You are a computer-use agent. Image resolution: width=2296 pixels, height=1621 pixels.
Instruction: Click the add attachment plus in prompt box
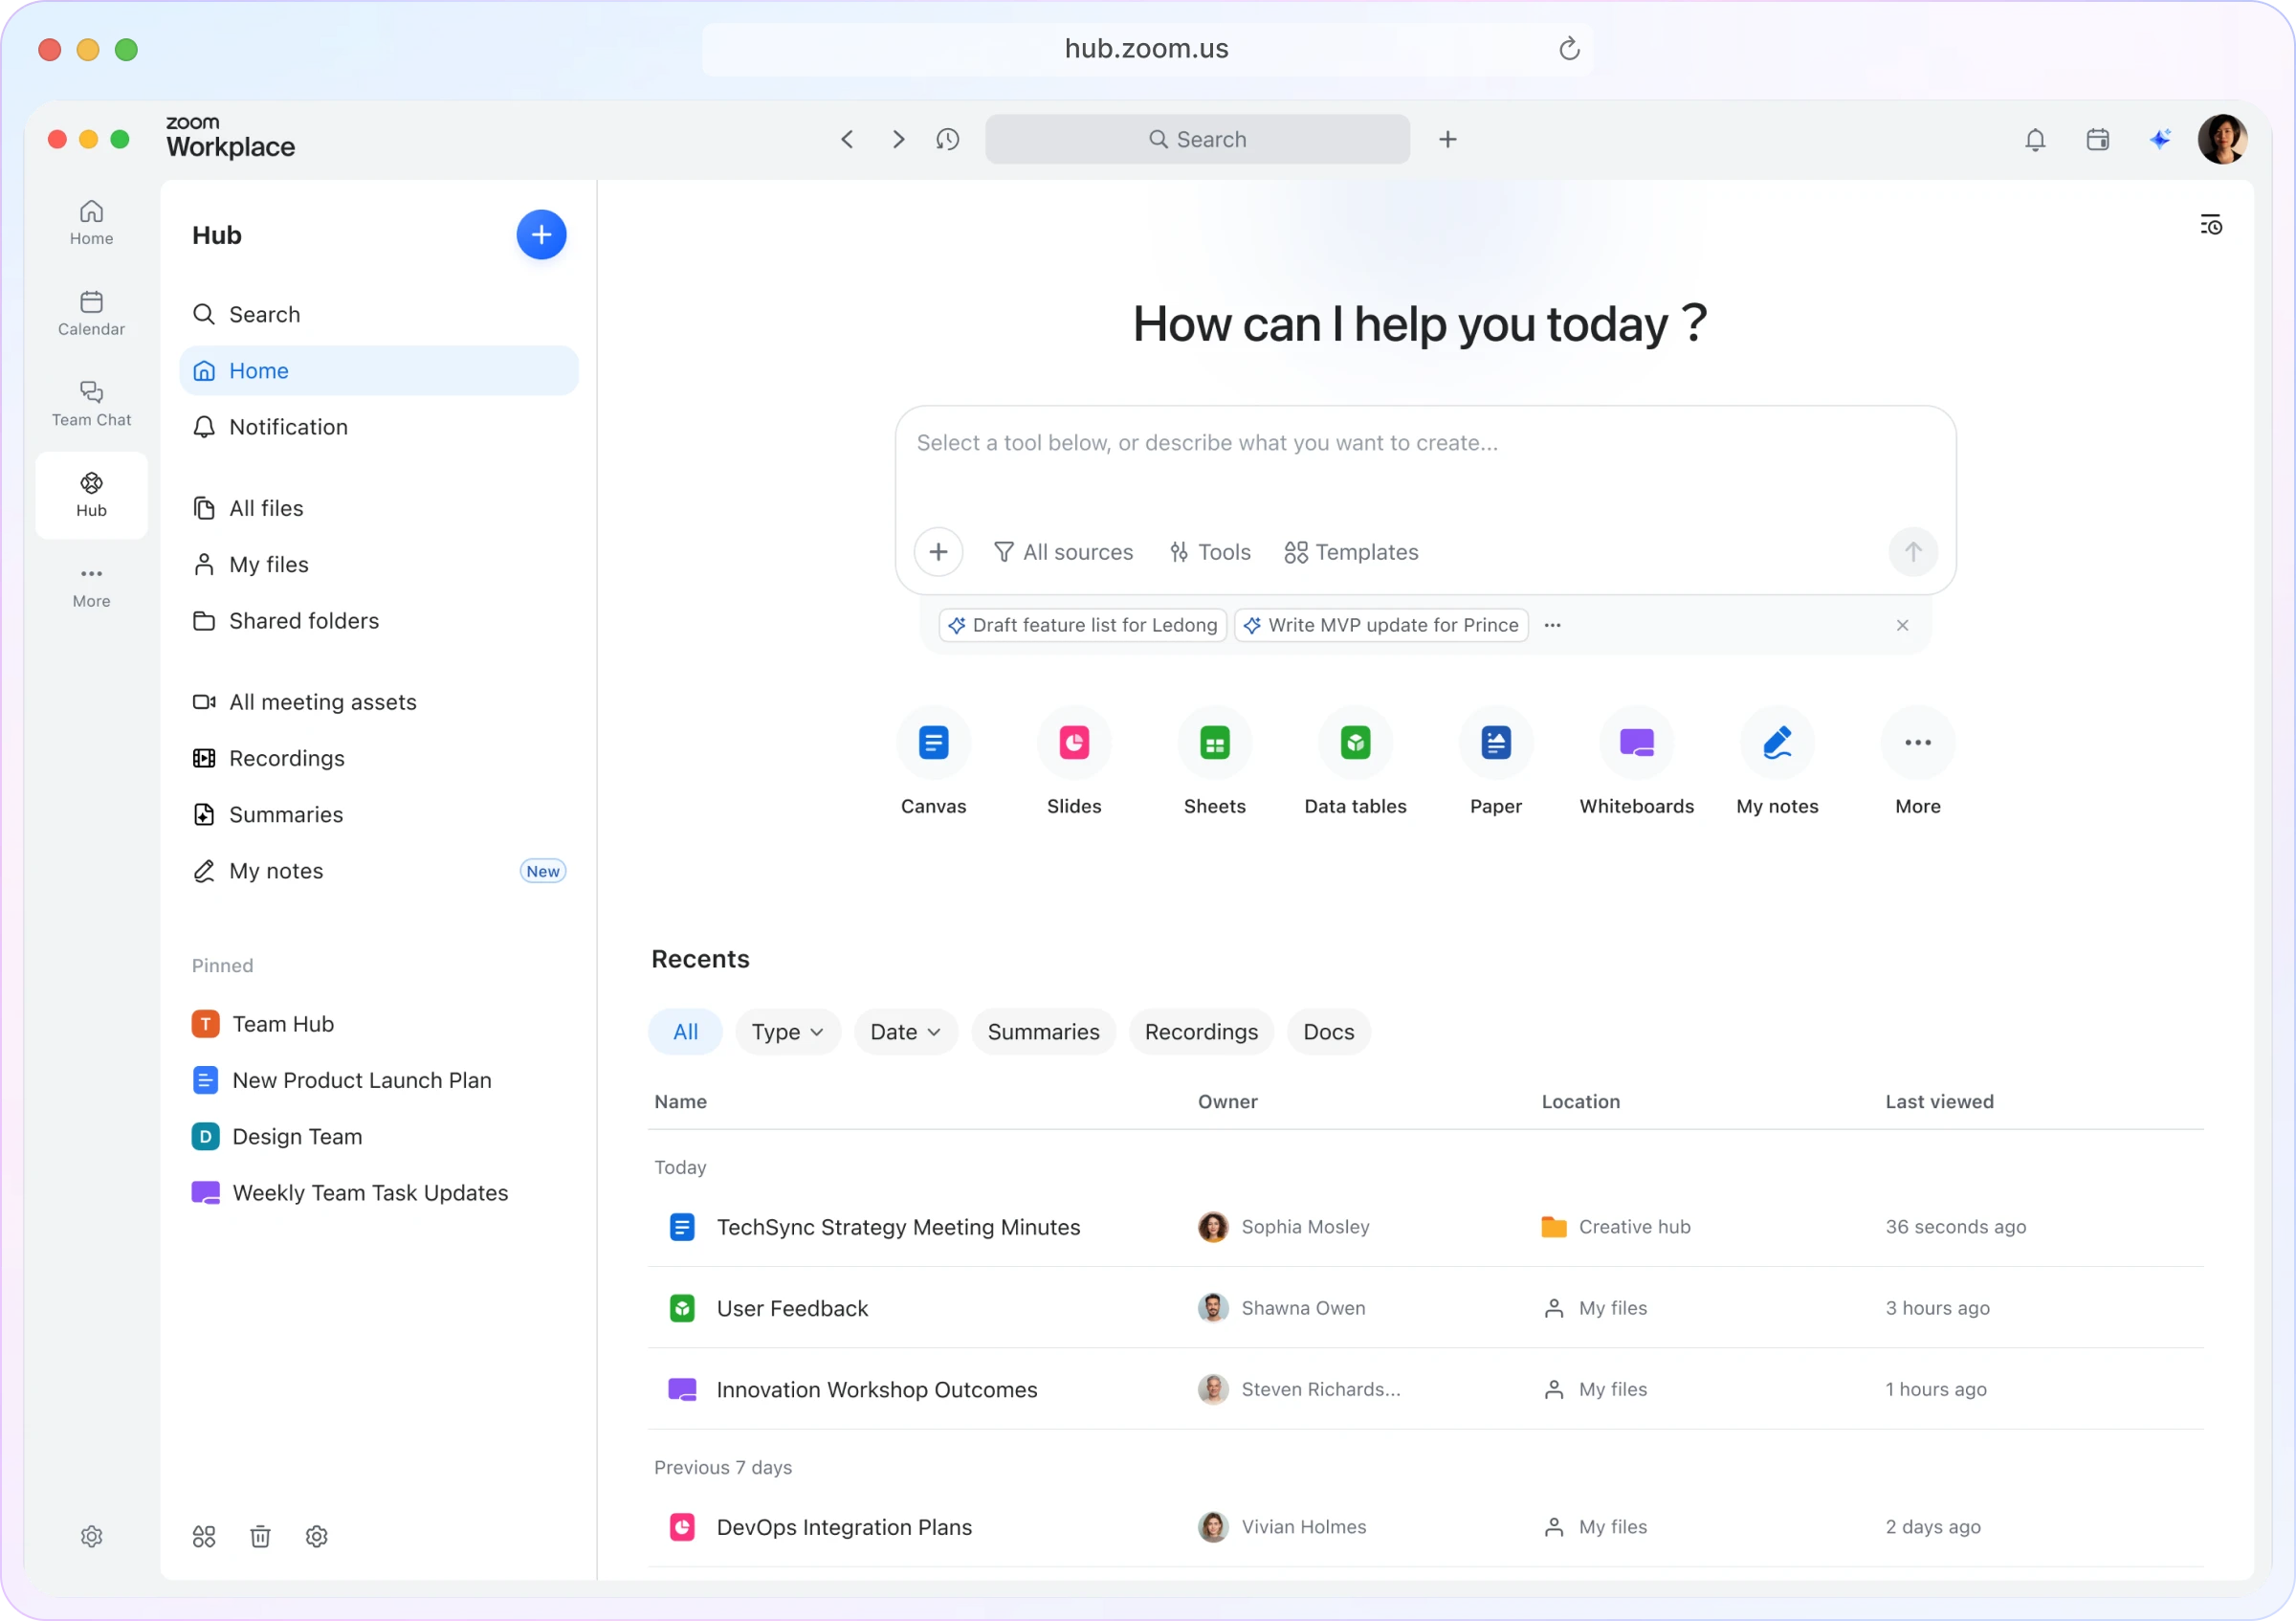click(938, 552)
